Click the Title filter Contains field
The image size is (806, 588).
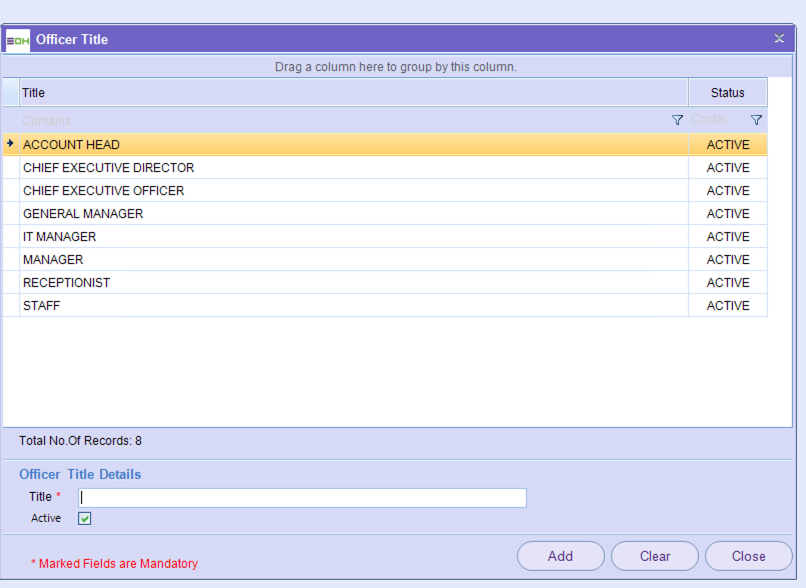point(340,120)
